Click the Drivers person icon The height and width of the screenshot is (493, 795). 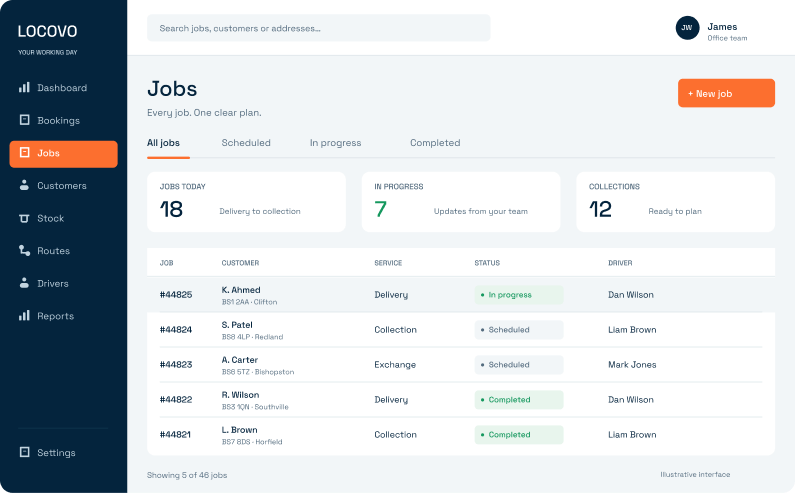coord(24,283)
